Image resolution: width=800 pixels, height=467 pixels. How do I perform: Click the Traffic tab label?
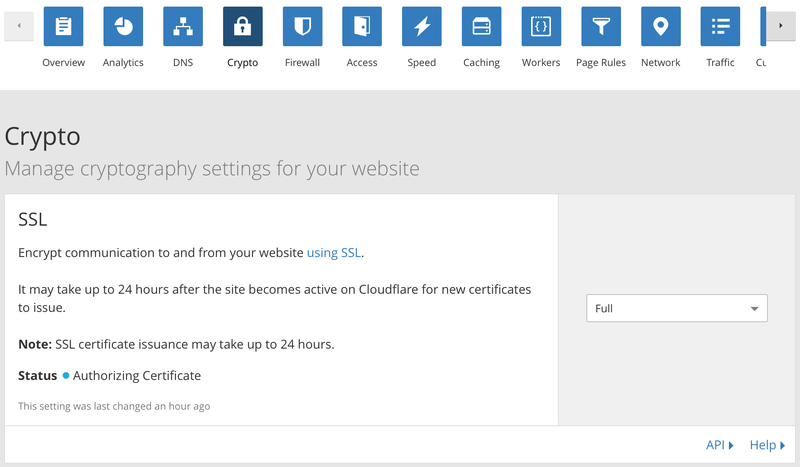[x=720, y=62]
